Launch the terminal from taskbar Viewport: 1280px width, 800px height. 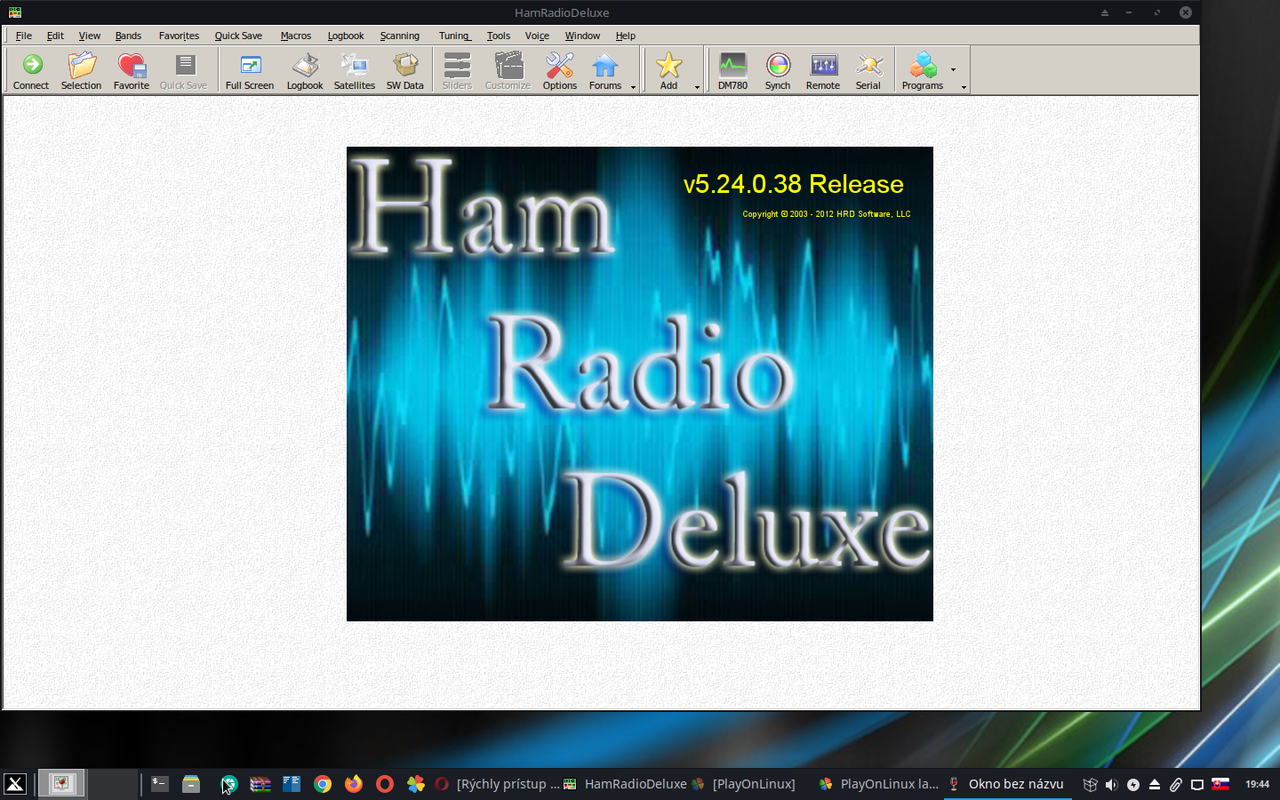160,784
